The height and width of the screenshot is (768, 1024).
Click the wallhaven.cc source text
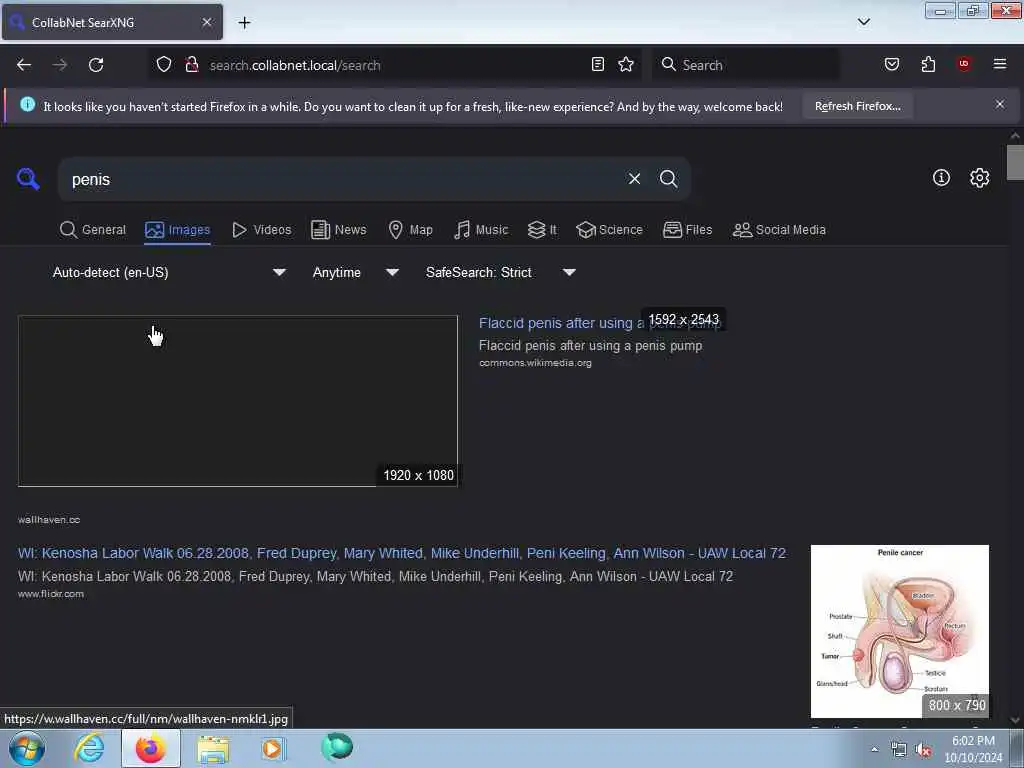pos(49,520)
